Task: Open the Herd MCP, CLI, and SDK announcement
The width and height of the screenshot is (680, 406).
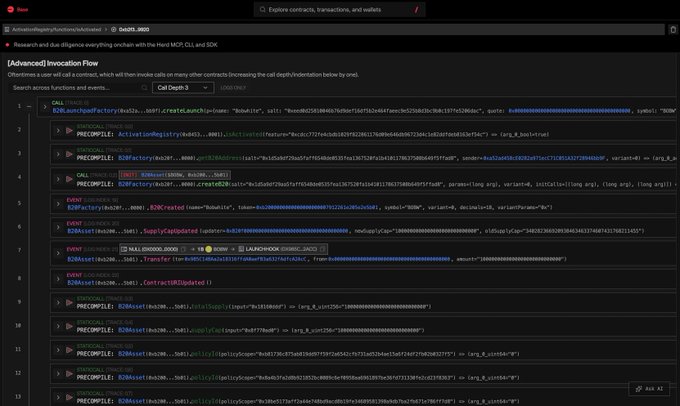Action: (x=115, y=45)
